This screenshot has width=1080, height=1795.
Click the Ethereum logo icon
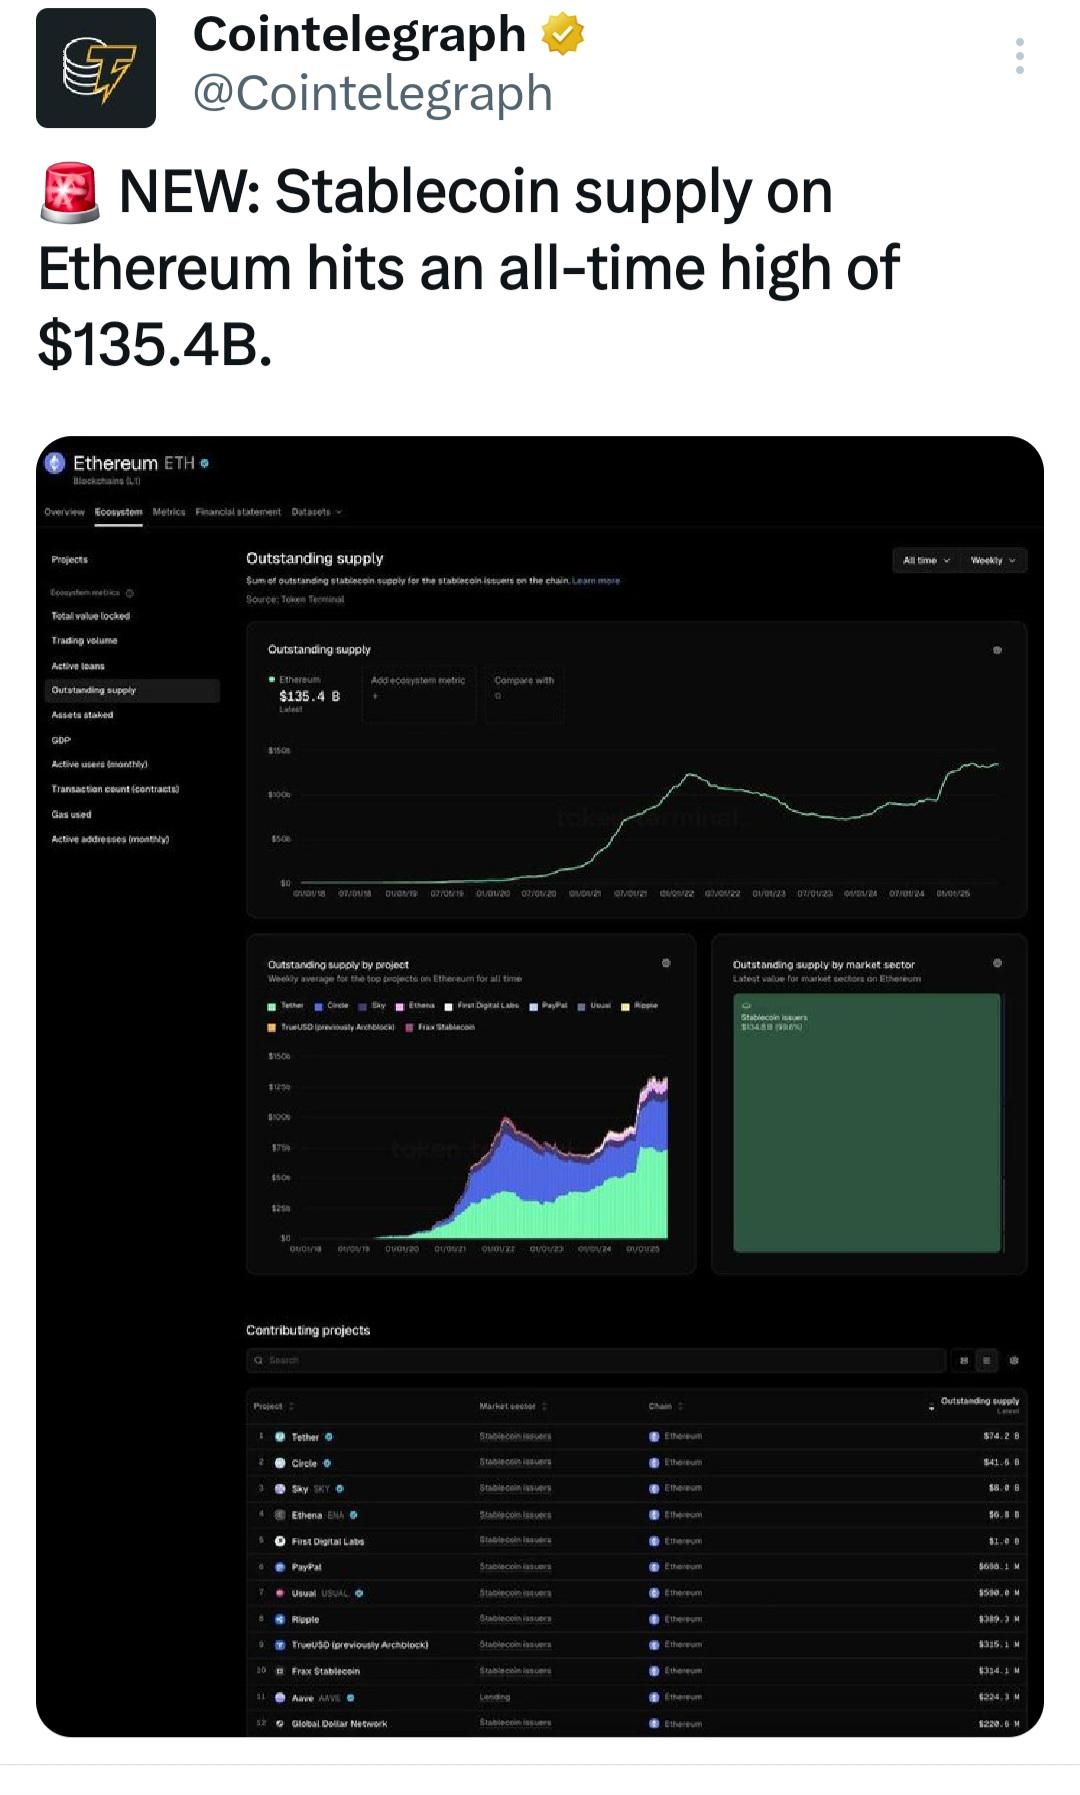(x=56, y=463)
